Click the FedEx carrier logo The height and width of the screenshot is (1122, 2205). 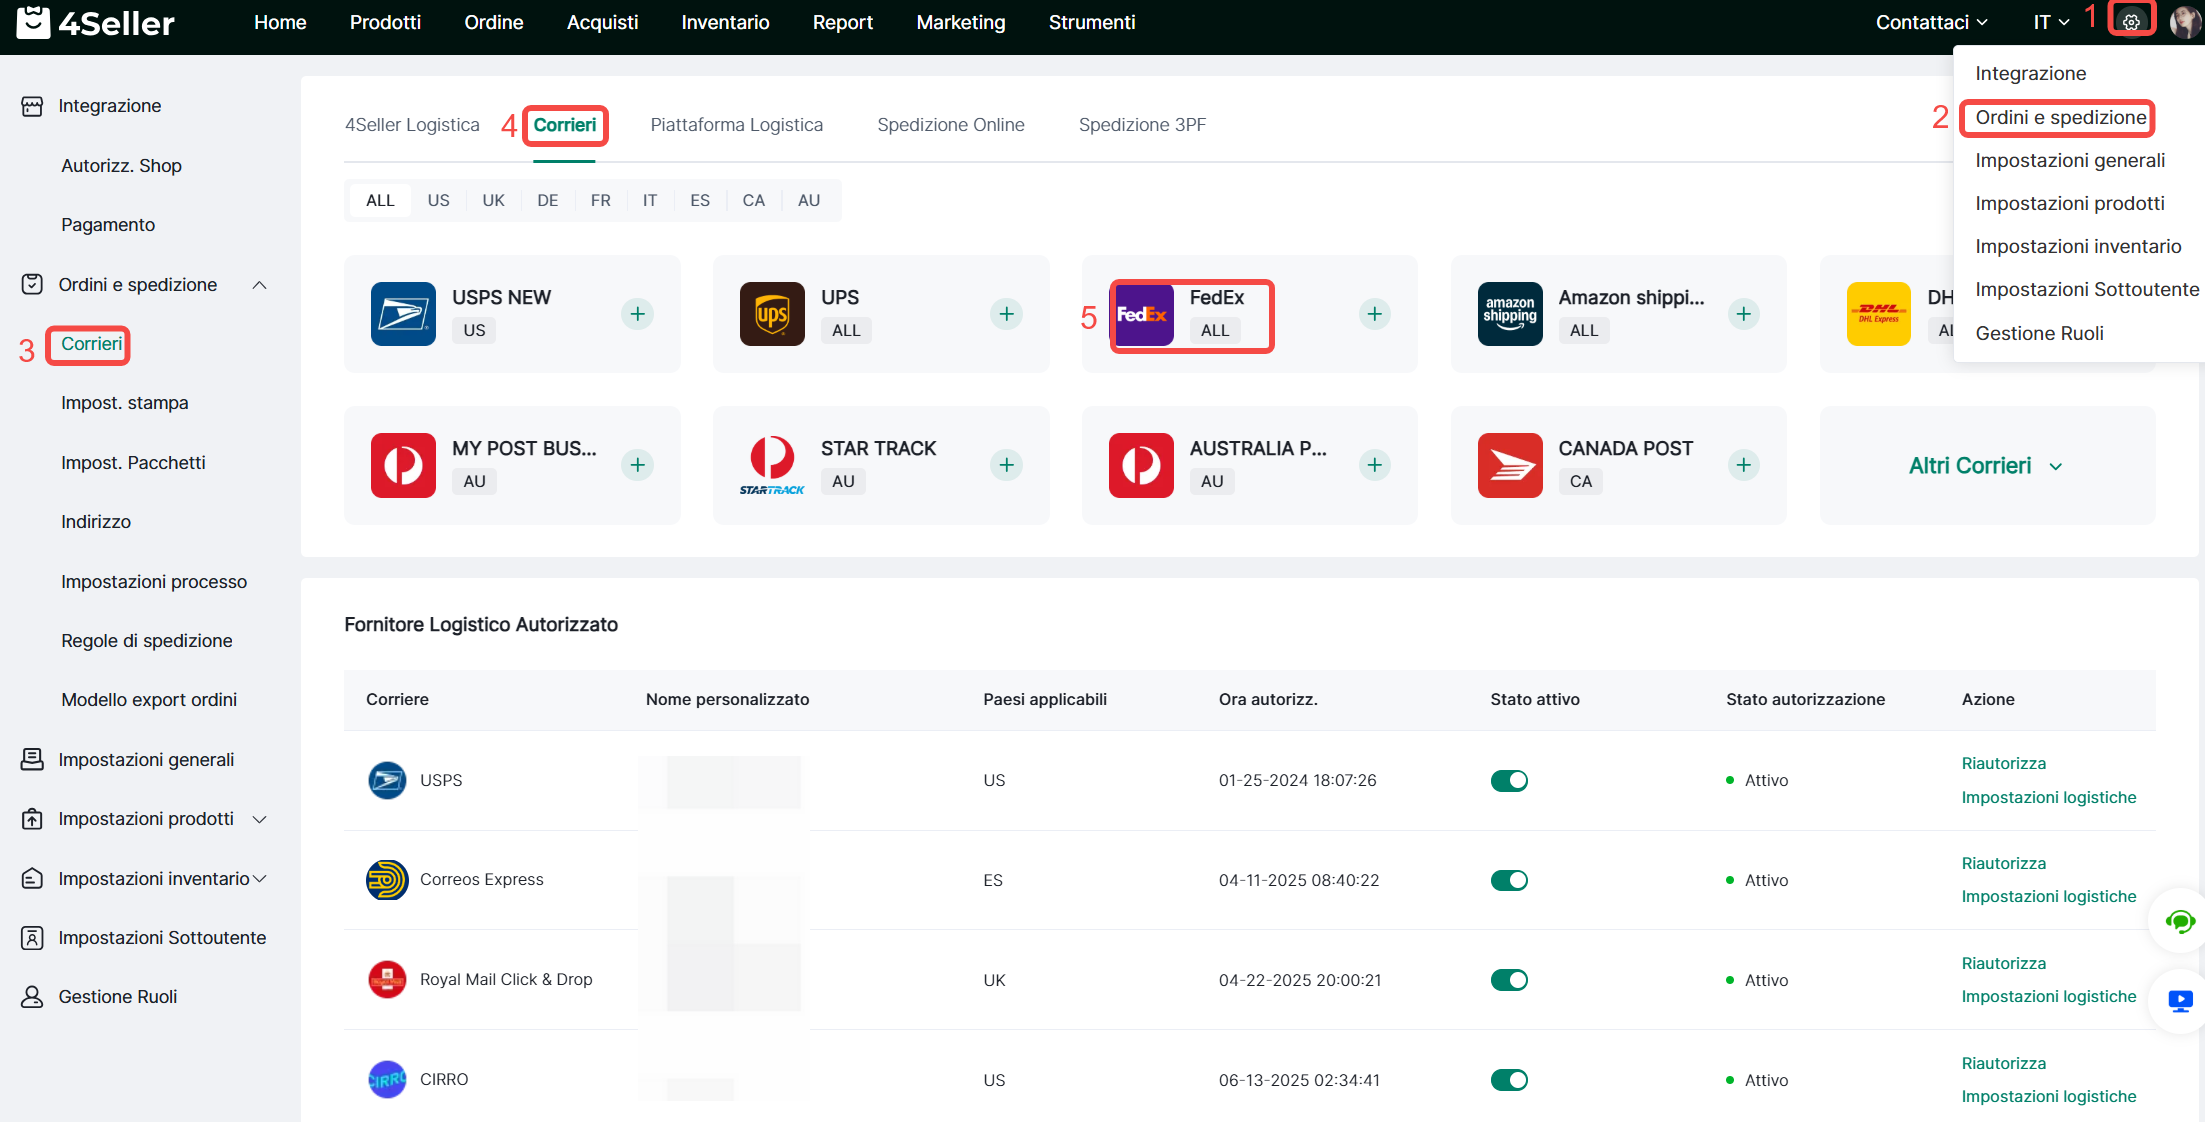click(1143, 315)
